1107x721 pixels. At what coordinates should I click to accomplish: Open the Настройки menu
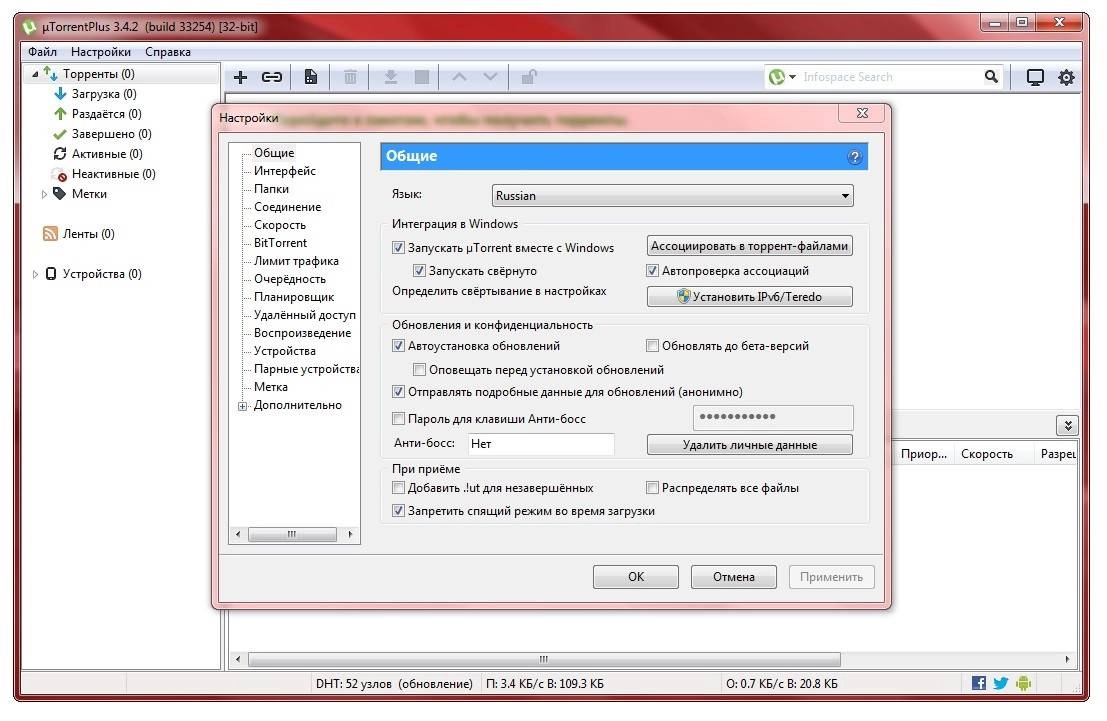coord(101,52)
